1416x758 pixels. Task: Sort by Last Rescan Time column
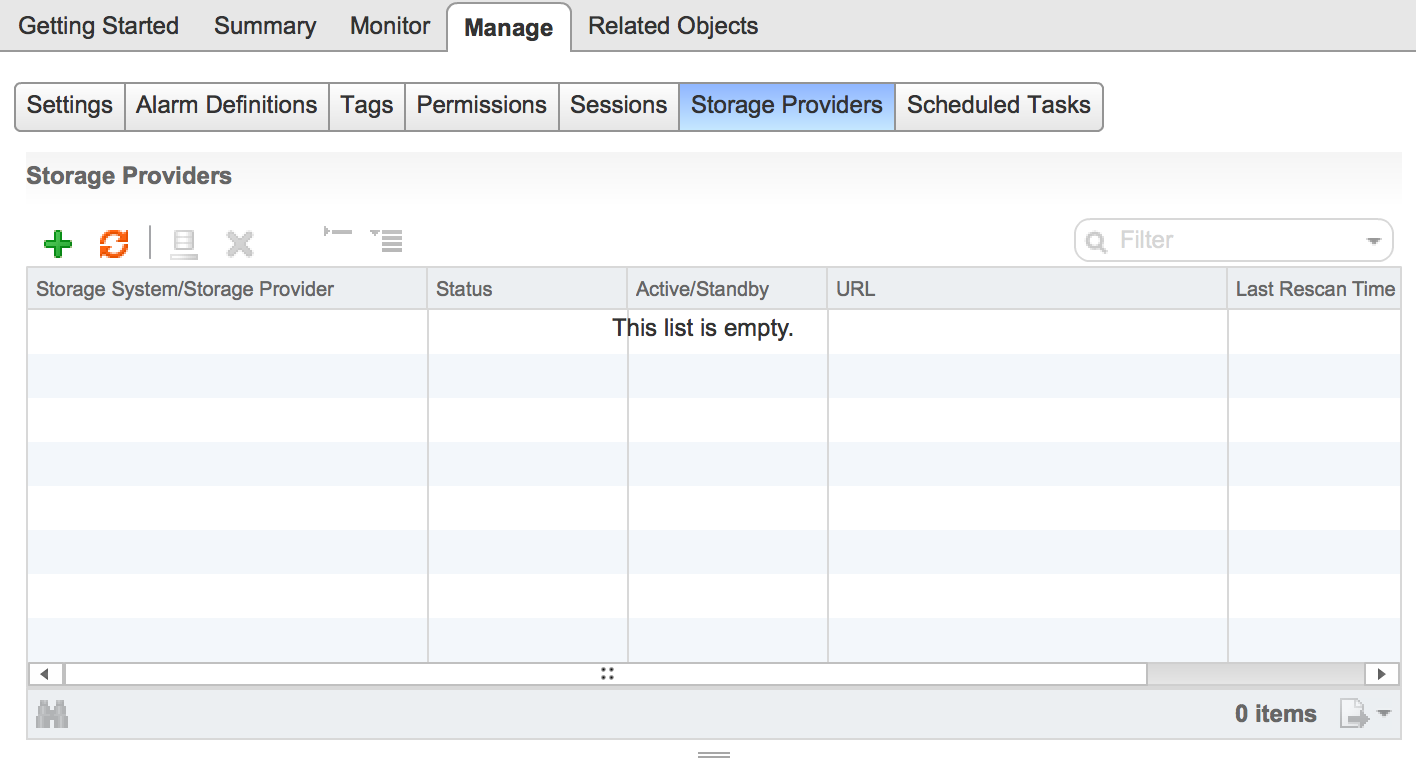pos(1314,289)
